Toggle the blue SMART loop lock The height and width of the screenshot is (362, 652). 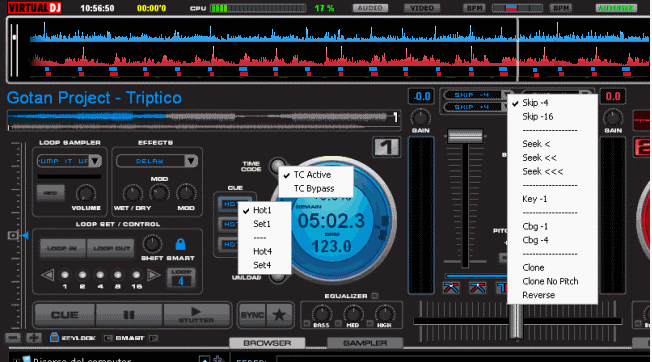[180, 244]
